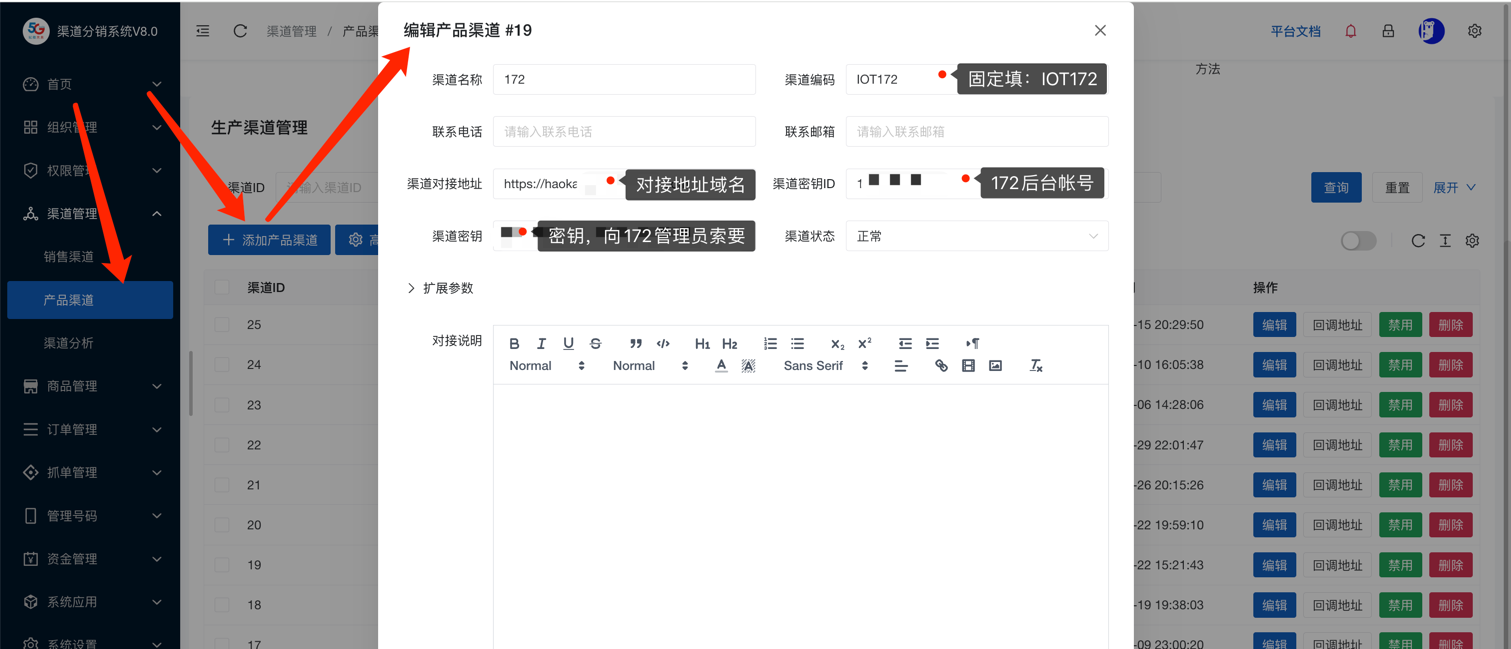Toggle italic text in 对接说明 editor
The image size is (1511, 649).
[x=541, y=343]
